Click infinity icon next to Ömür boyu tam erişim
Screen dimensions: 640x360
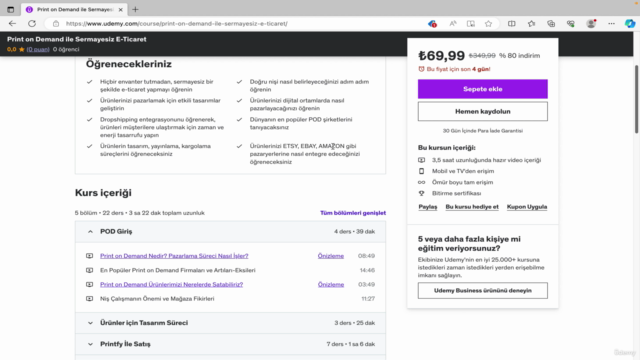422,182
